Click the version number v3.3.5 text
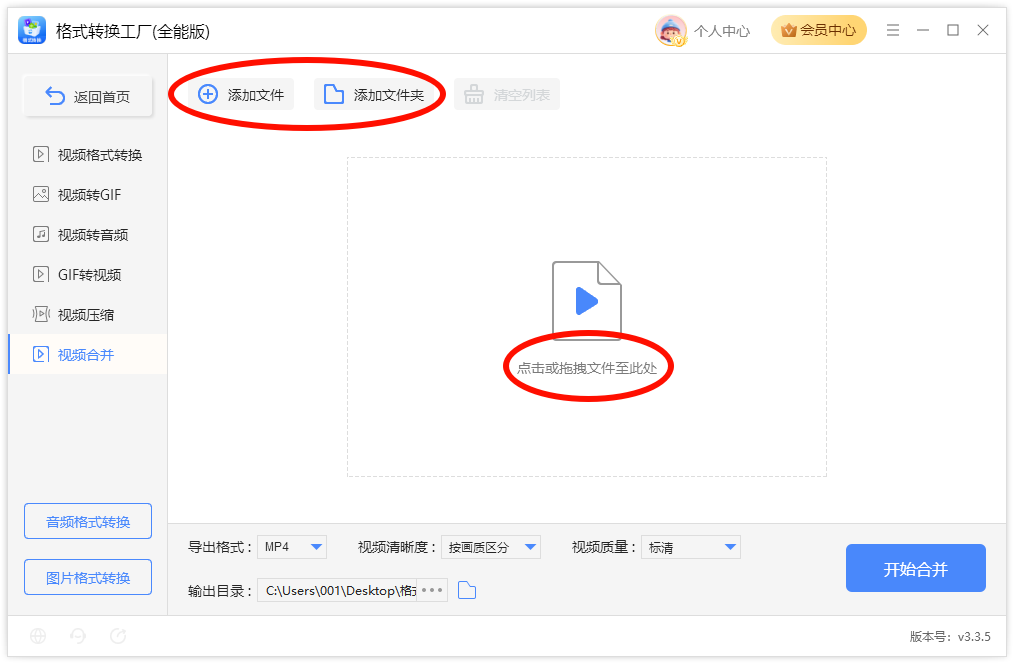 [x=974, y=637]
